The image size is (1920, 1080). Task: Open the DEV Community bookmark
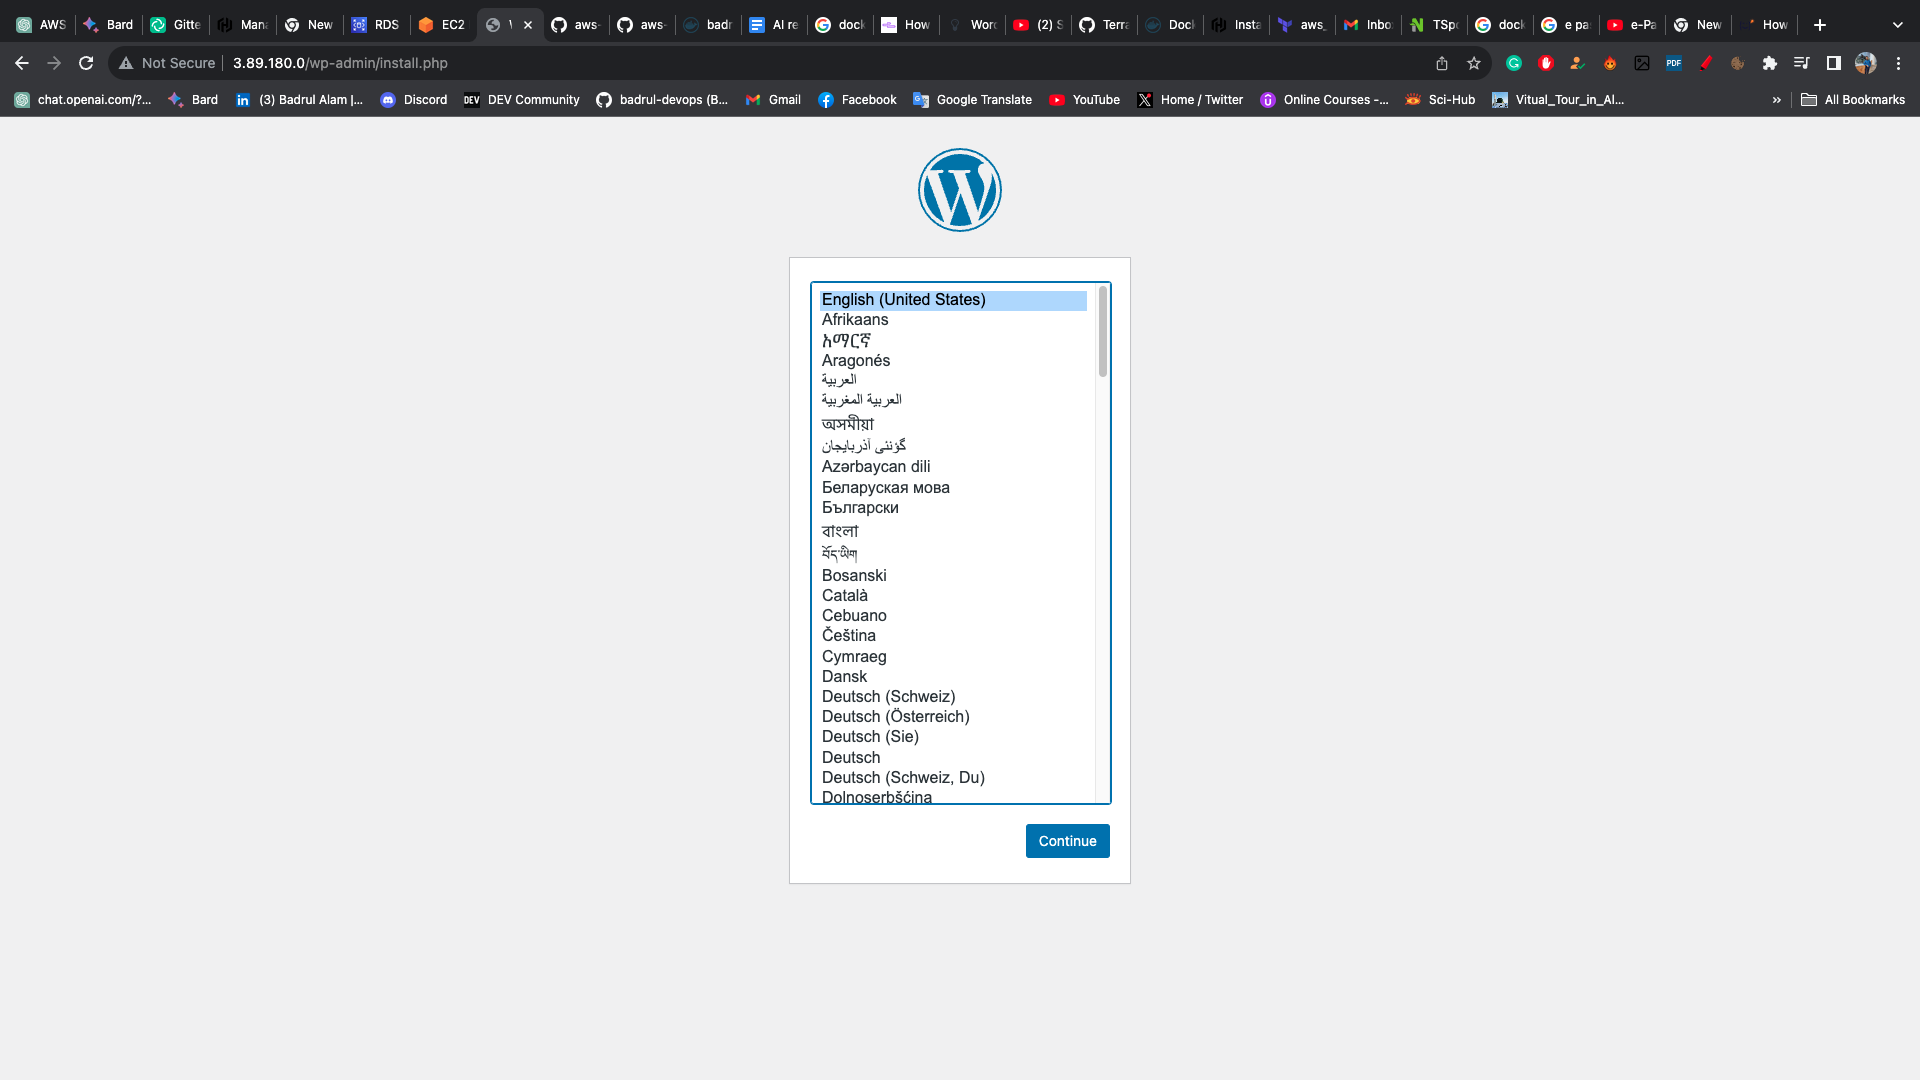point(521,100)
